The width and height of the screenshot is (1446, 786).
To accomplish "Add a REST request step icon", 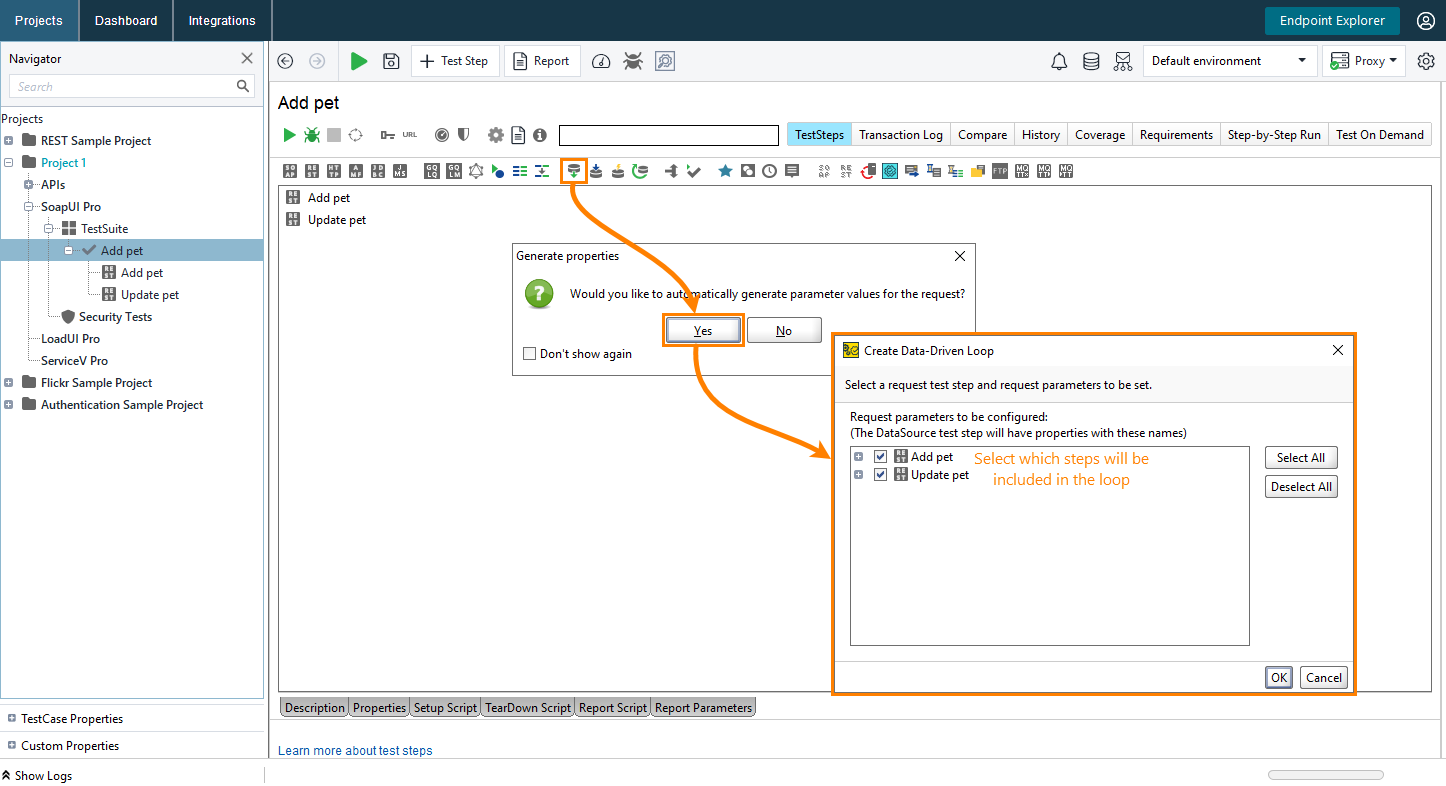I will pos(312,171).
